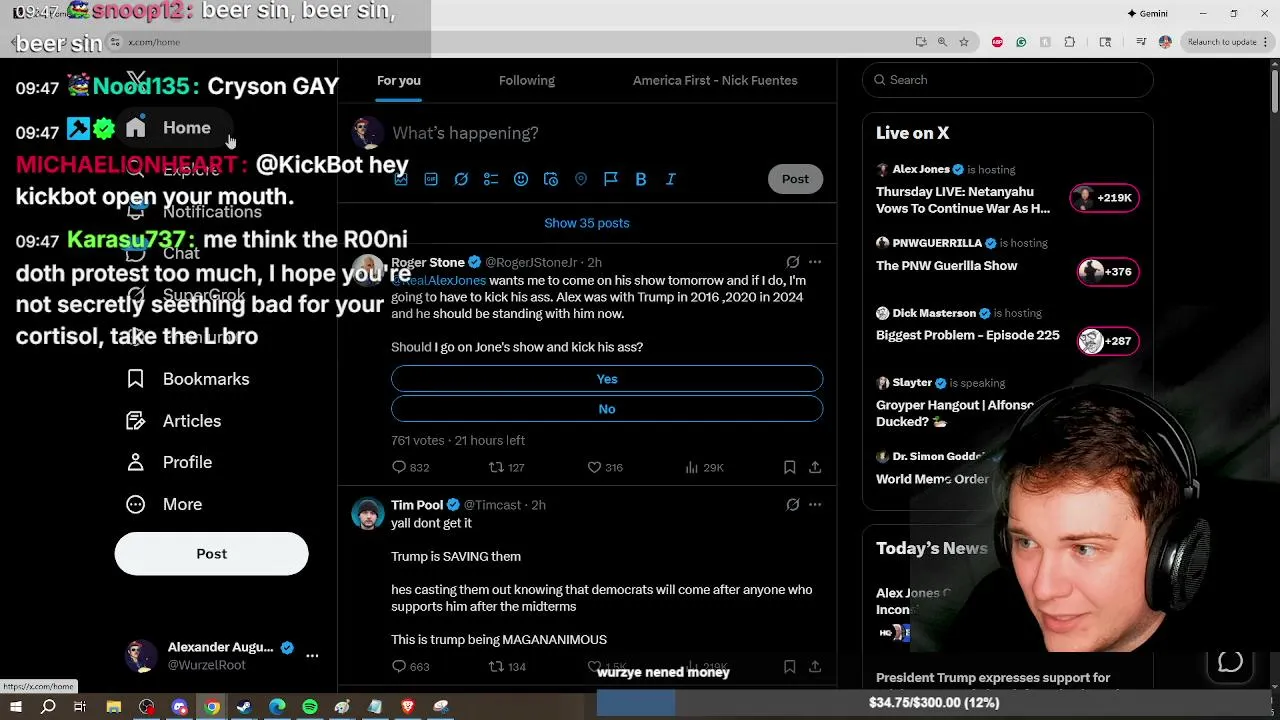
Task: Click the X search box
Action: [x=1008, y=80]
